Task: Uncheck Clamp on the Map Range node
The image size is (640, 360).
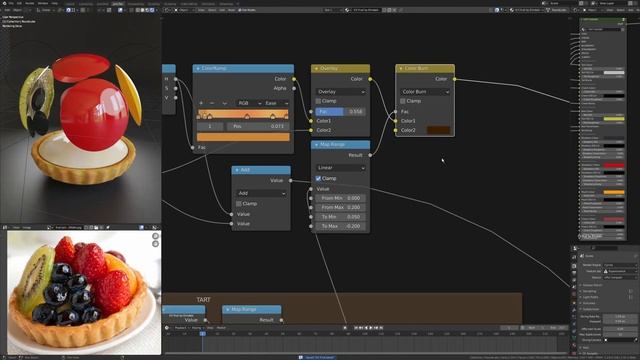Action: click(x=318, y=178)
